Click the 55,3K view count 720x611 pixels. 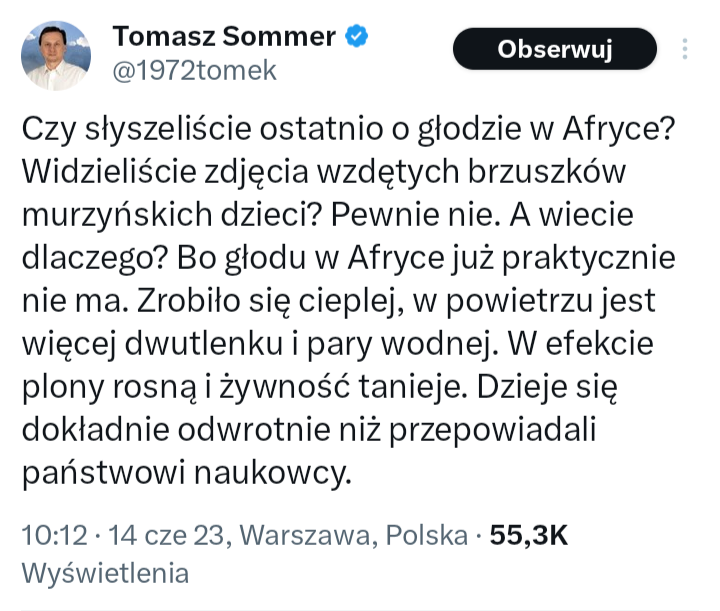click(x=529, y=535)
